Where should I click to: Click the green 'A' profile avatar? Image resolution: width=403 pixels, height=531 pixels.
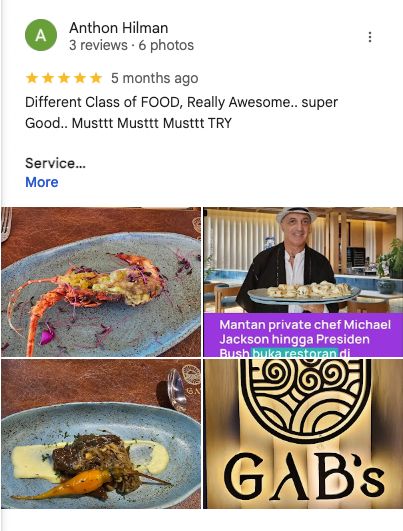pos(41,35)
